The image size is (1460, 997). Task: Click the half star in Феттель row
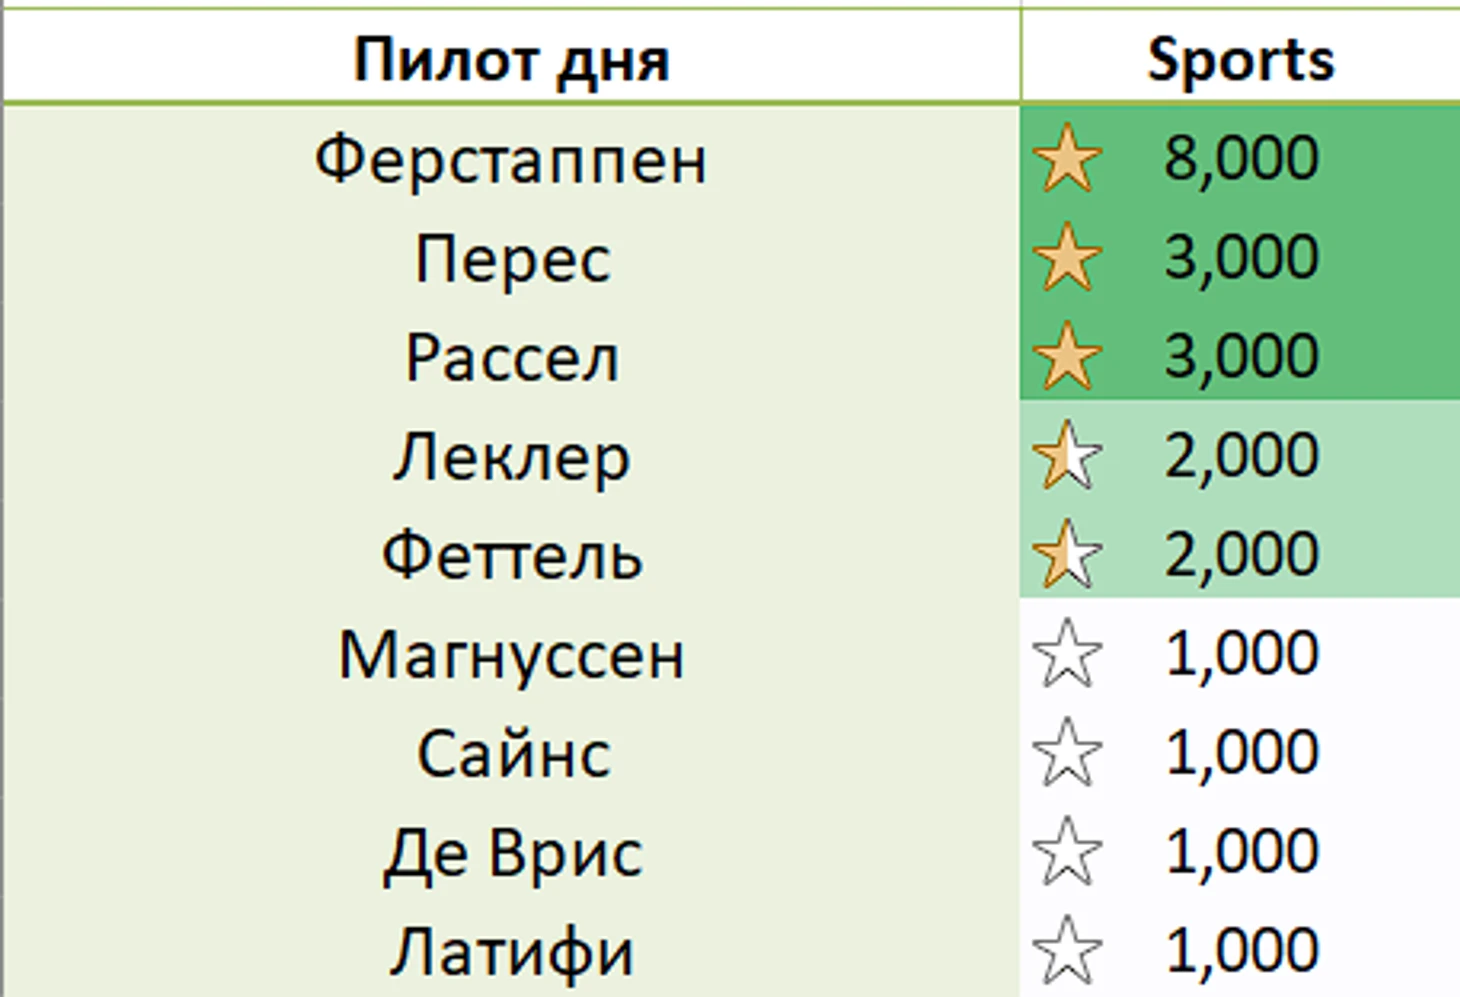point(1067,554)
